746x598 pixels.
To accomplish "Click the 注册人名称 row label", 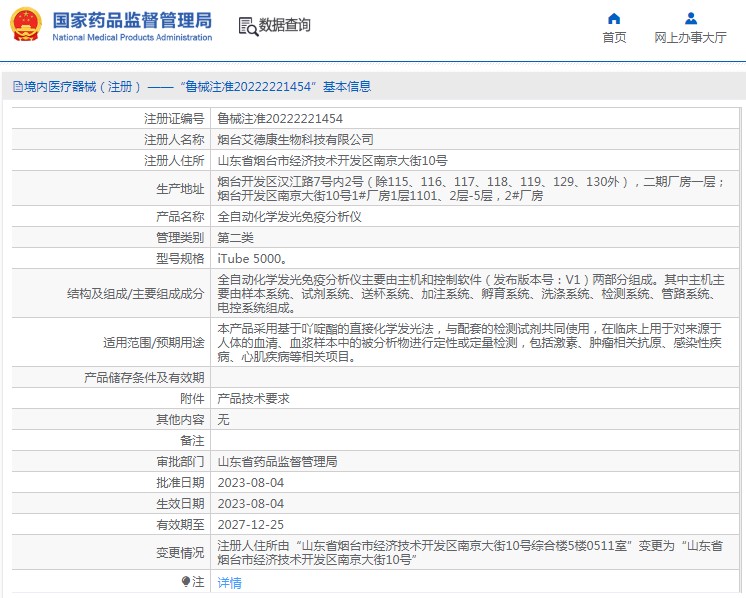I will click(x=174, y=139).
